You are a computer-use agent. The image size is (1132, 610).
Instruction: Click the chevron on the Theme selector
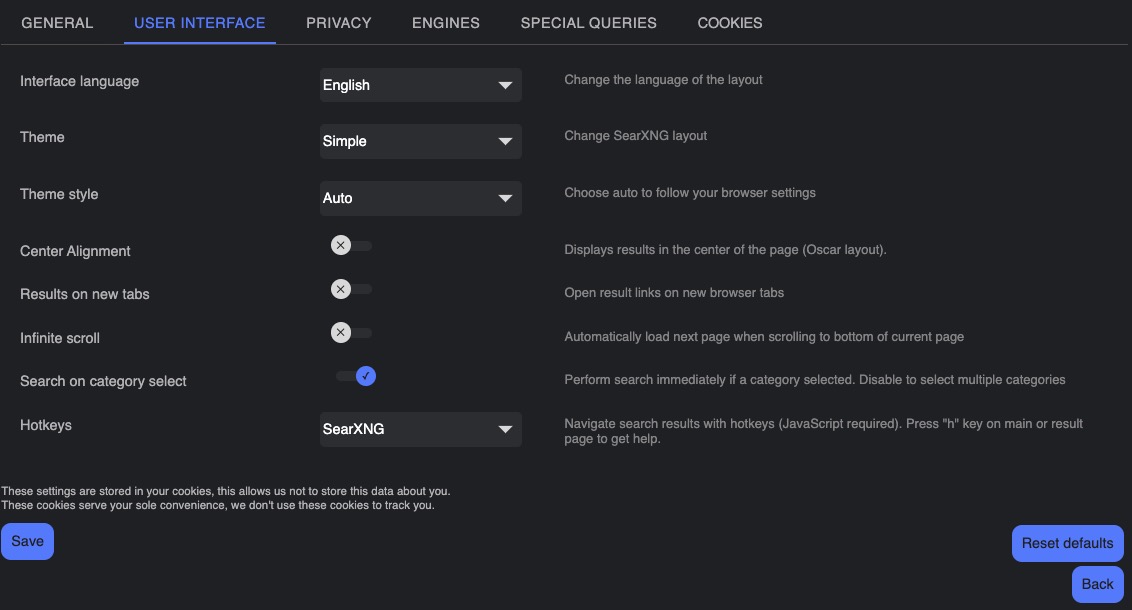click(505, 141)
